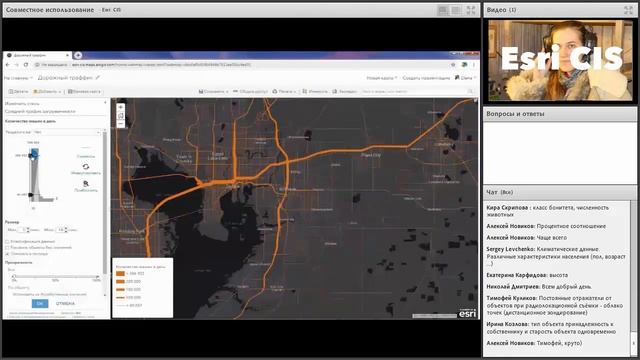The image size is (640, 360).
Task: Open the Dima user account menu
Action: [465, 78]
